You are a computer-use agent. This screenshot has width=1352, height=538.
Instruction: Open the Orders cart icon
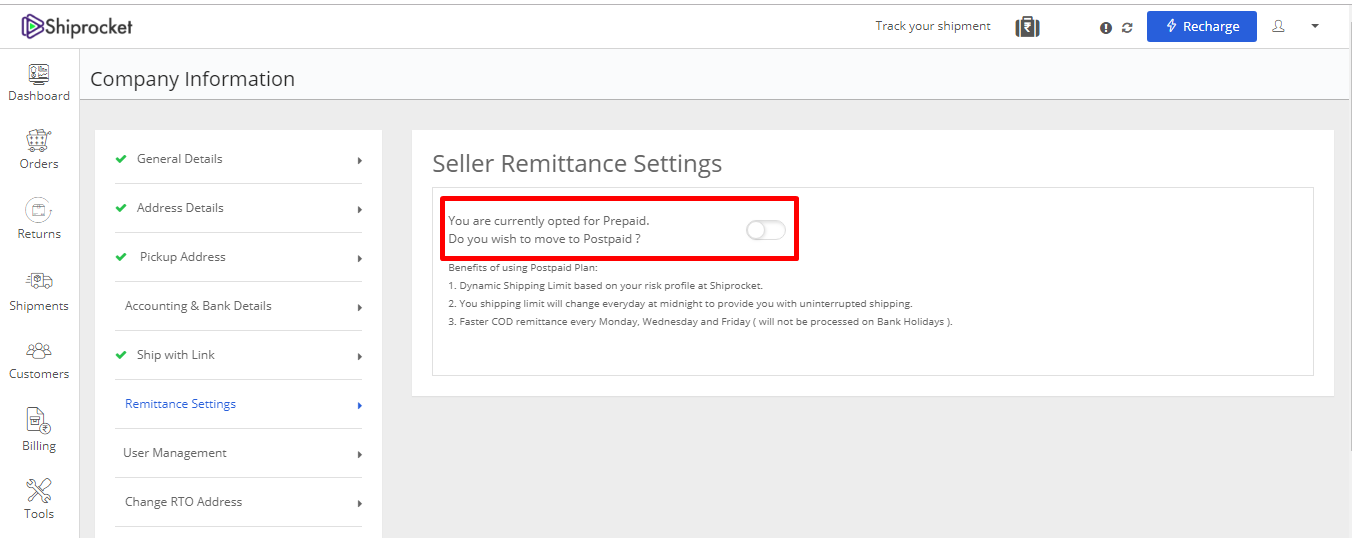[39, 140]
